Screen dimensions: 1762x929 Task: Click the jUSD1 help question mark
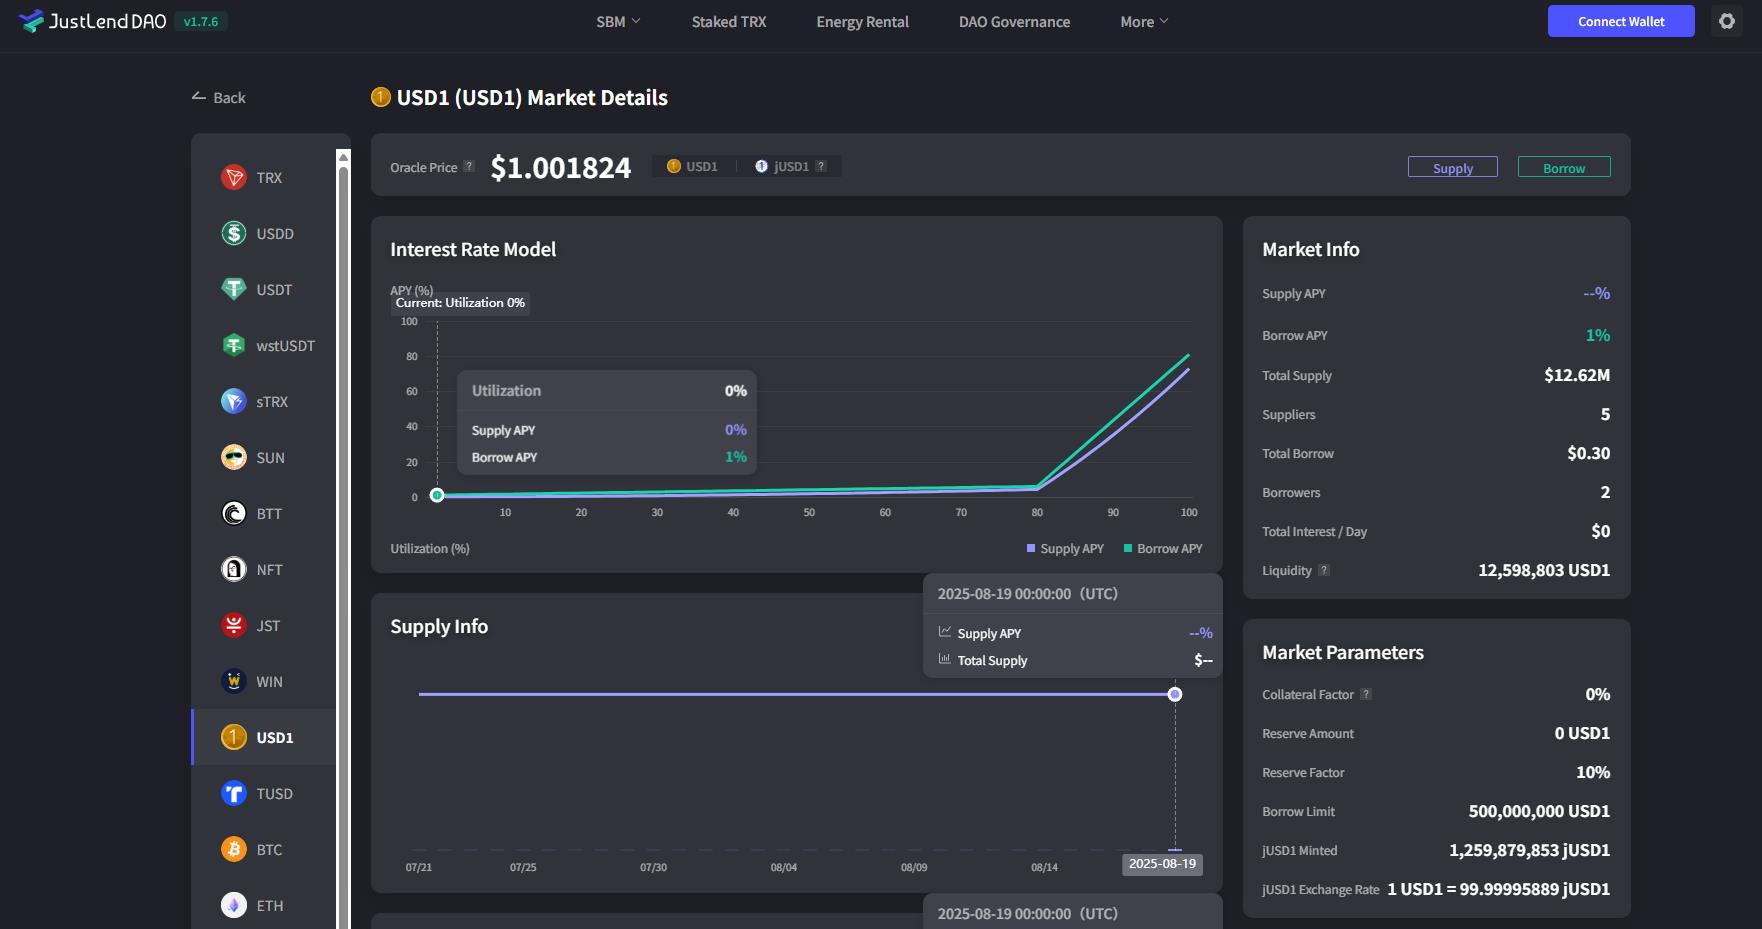(821, 166)
